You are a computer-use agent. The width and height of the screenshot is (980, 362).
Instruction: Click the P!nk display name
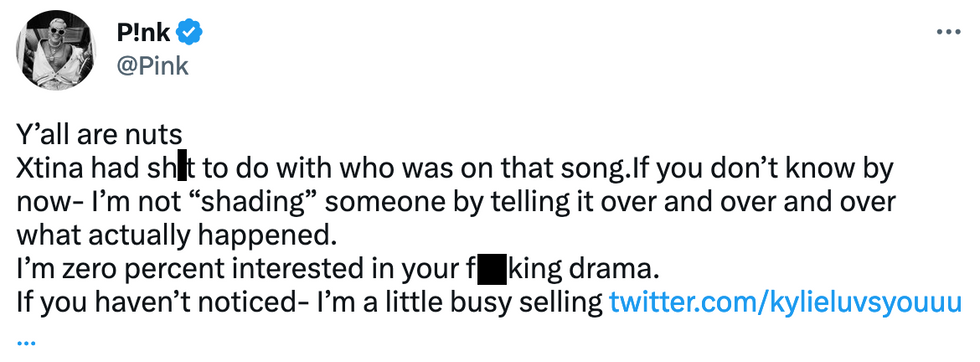pyautogui.click(x=143, y=33)
